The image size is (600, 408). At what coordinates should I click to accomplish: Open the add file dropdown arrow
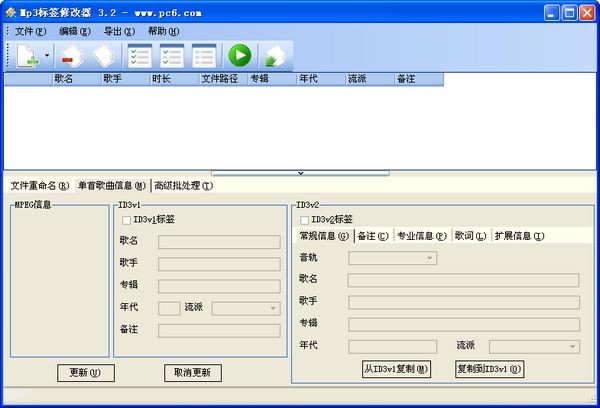(47, 55)
